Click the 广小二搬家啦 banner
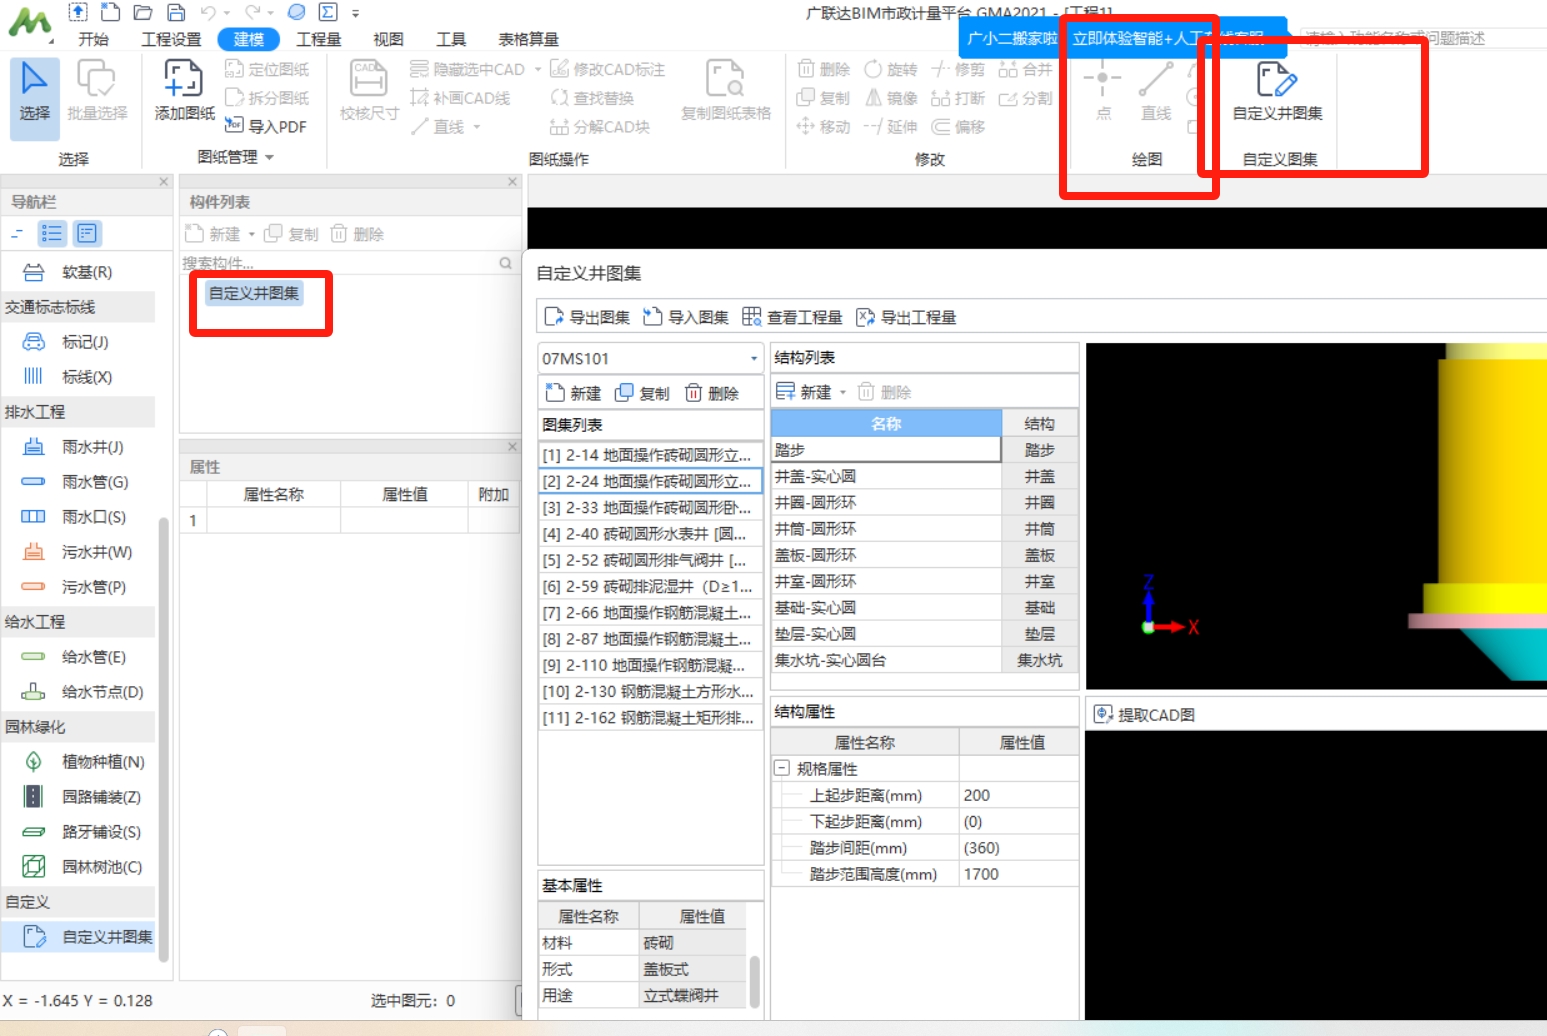This screenshot has width=1547, height=1036. point(1011,38)
